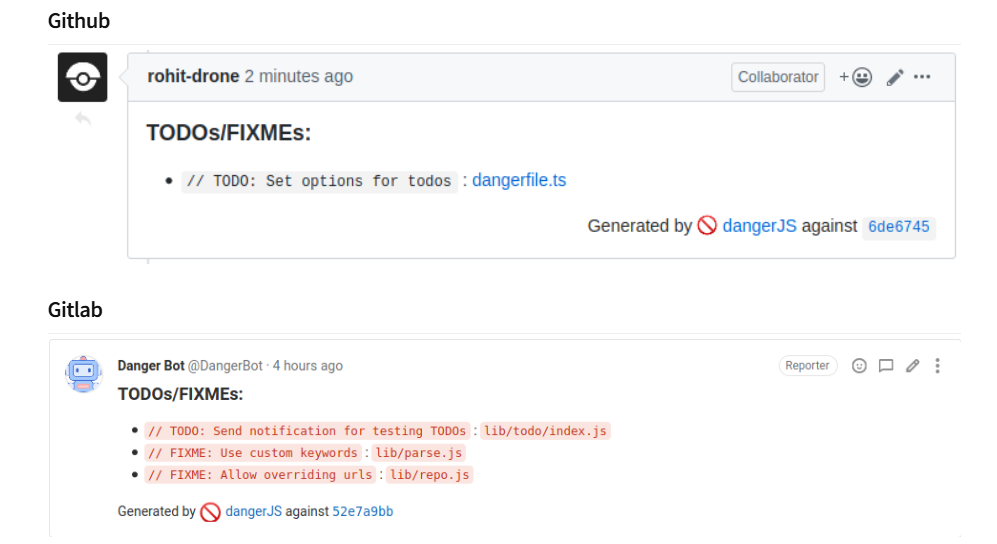Open more options menu on Github comment
997x544 pixels.
(x=922, y=77)
